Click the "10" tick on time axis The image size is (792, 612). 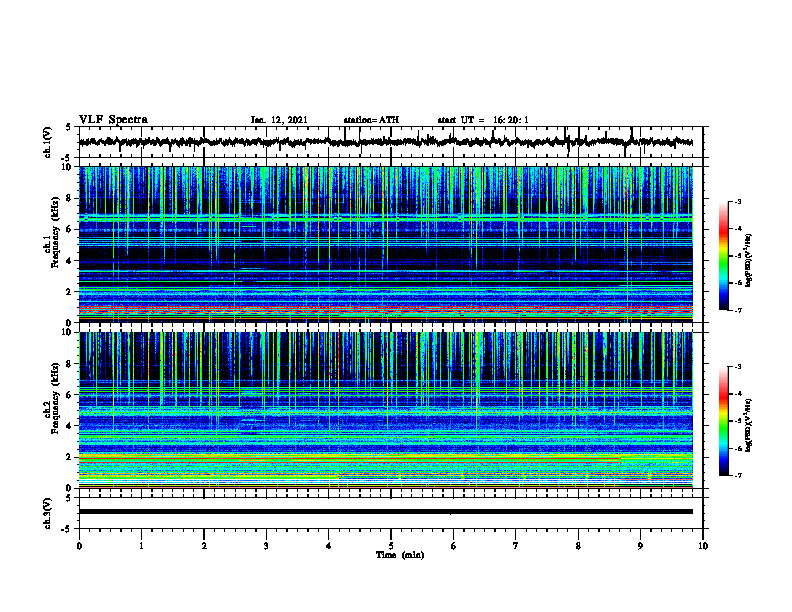pos(703,546)
